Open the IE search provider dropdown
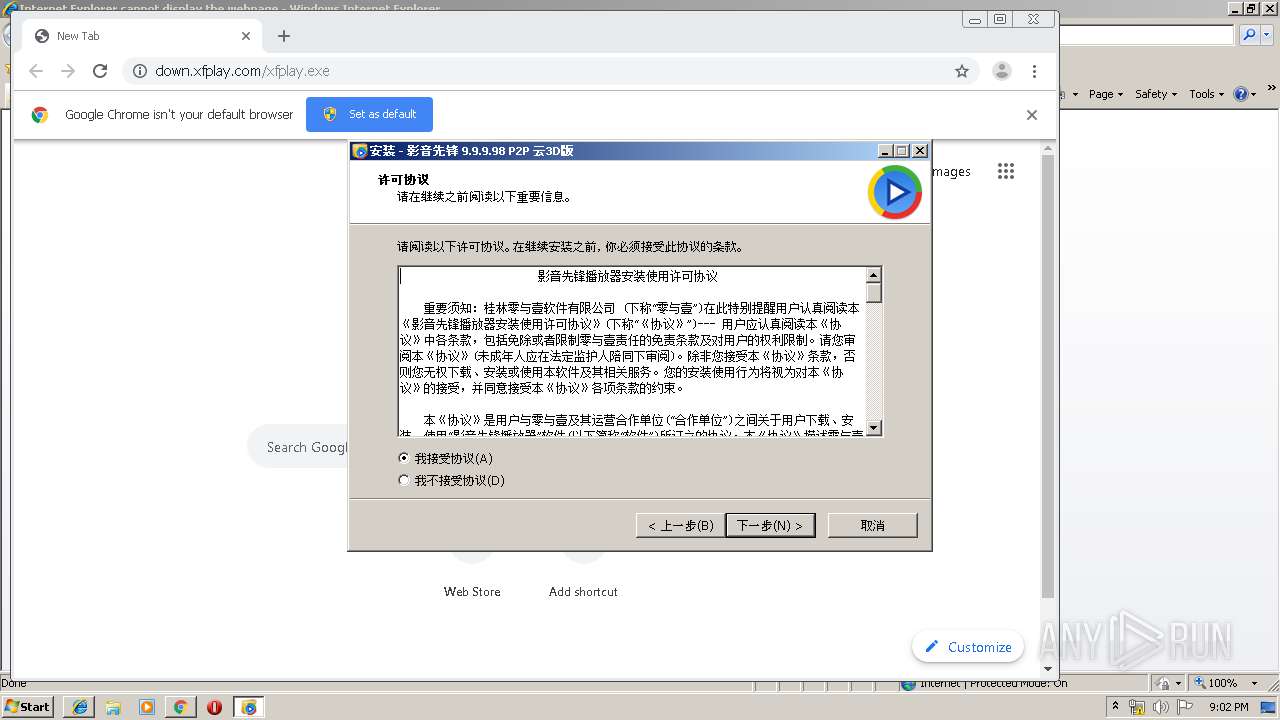The image size is (1280, 720). click(x=1266, y=35)
